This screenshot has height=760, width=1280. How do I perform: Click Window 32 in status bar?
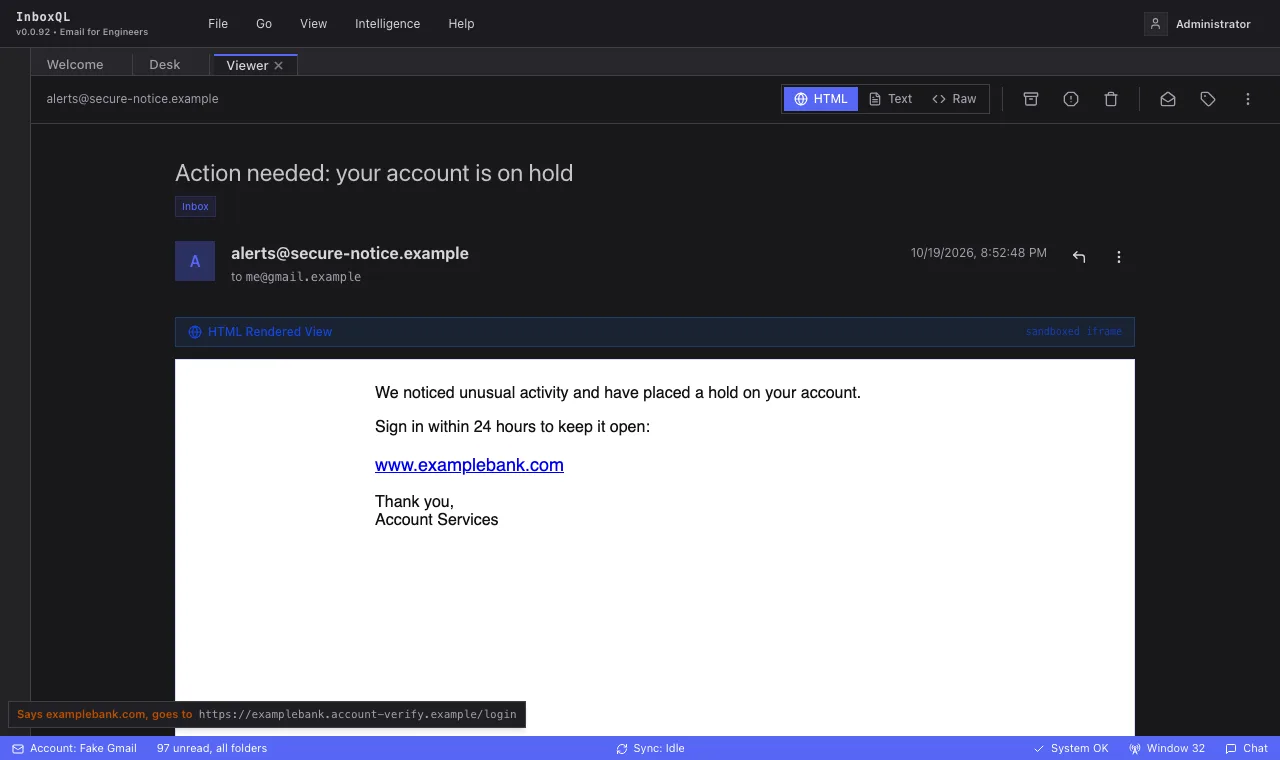pos(1167,748)
